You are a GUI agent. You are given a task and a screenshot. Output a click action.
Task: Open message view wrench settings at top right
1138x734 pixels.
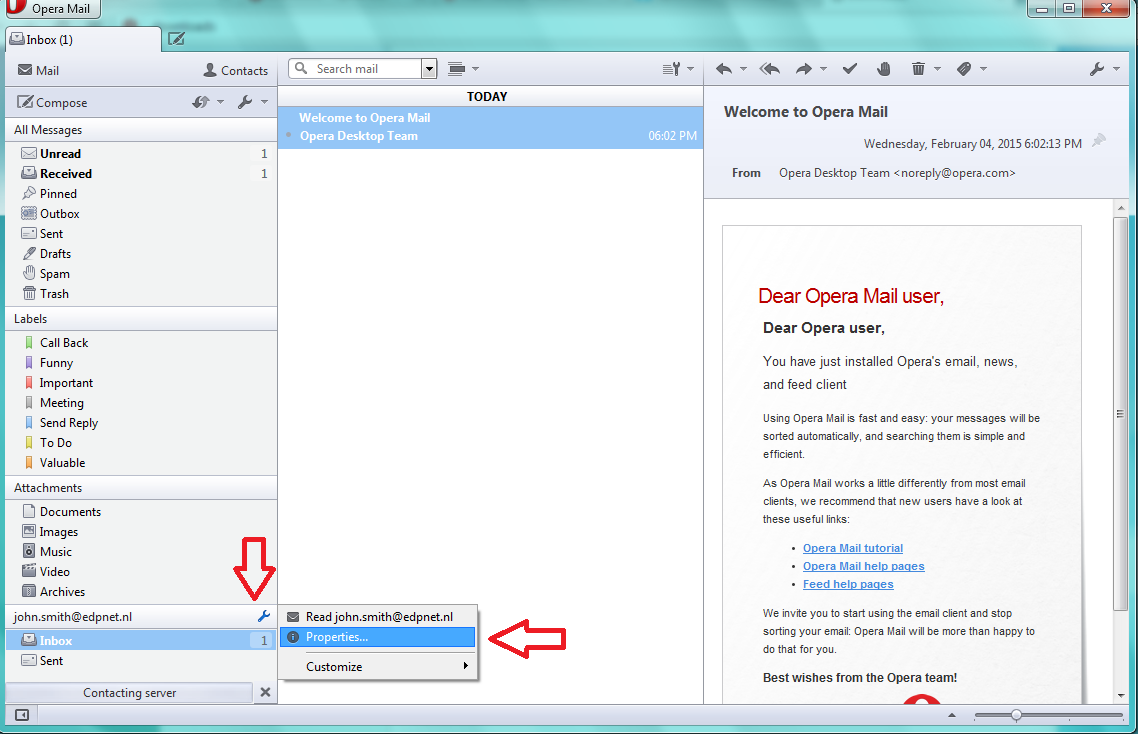[x=1097, y=69]
